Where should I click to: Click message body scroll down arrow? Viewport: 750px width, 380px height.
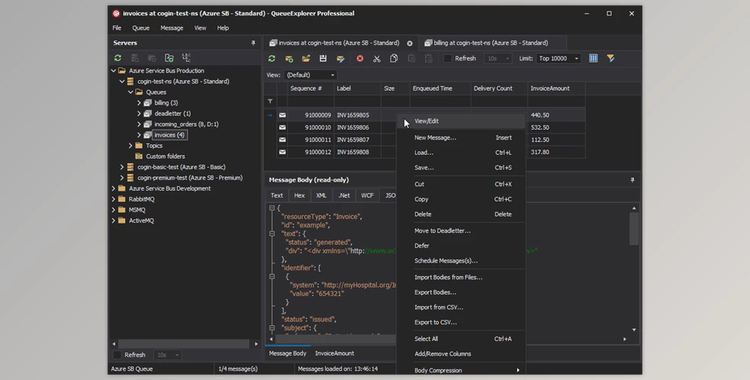coord(634,330)
